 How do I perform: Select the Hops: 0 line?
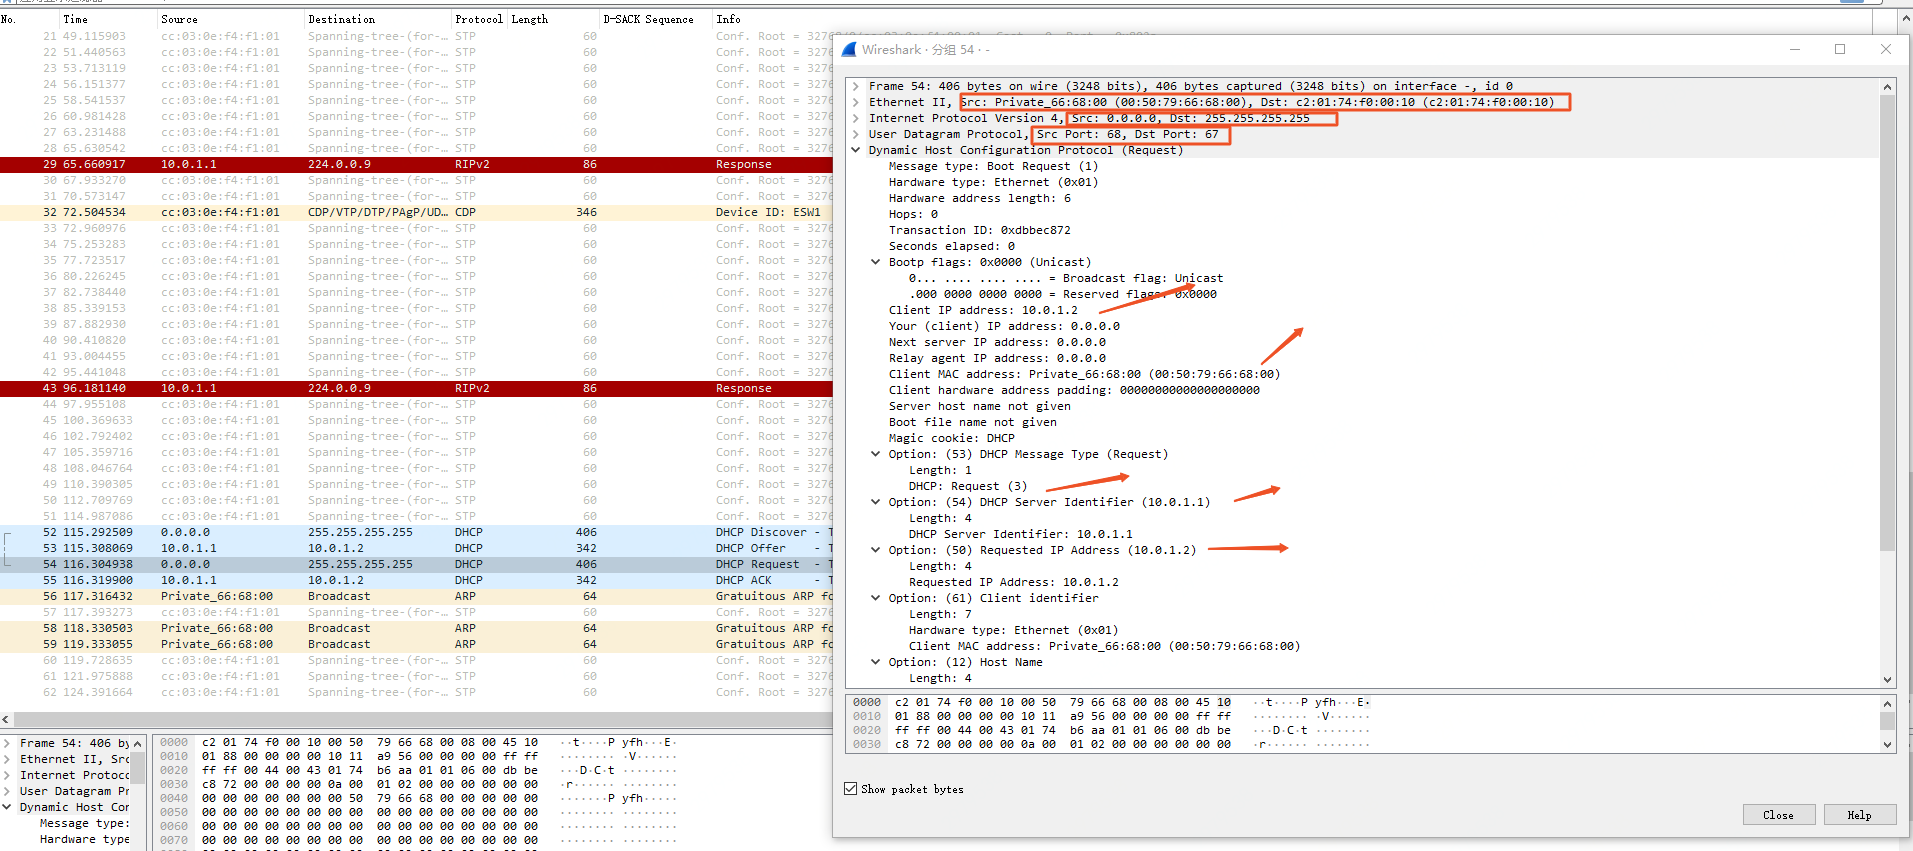coord(913,214)
